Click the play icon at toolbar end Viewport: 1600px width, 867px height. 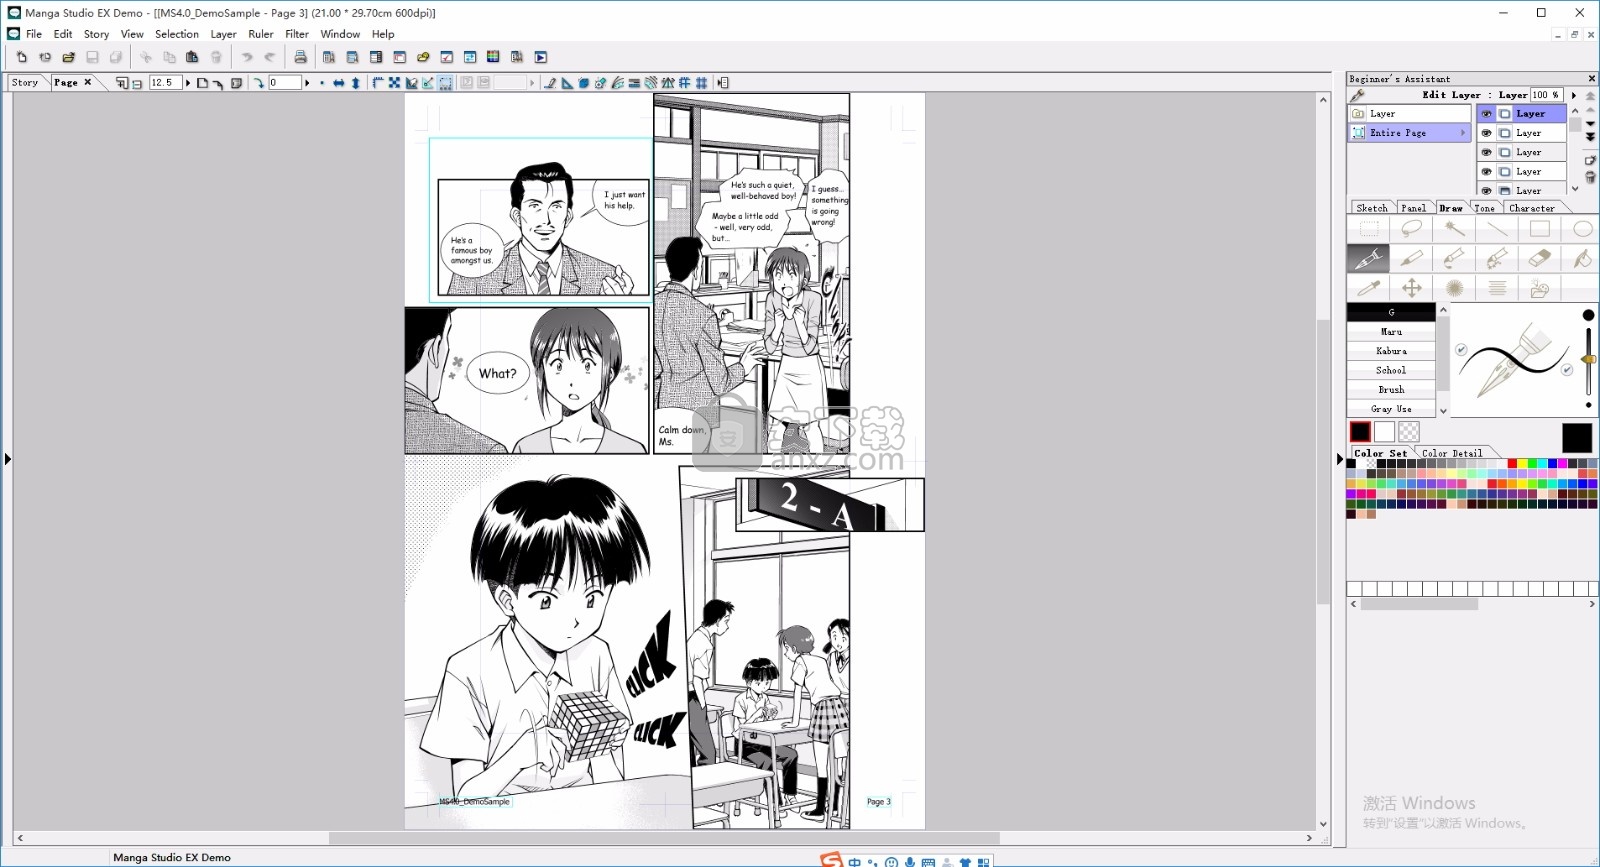click(x=541, y=57)
